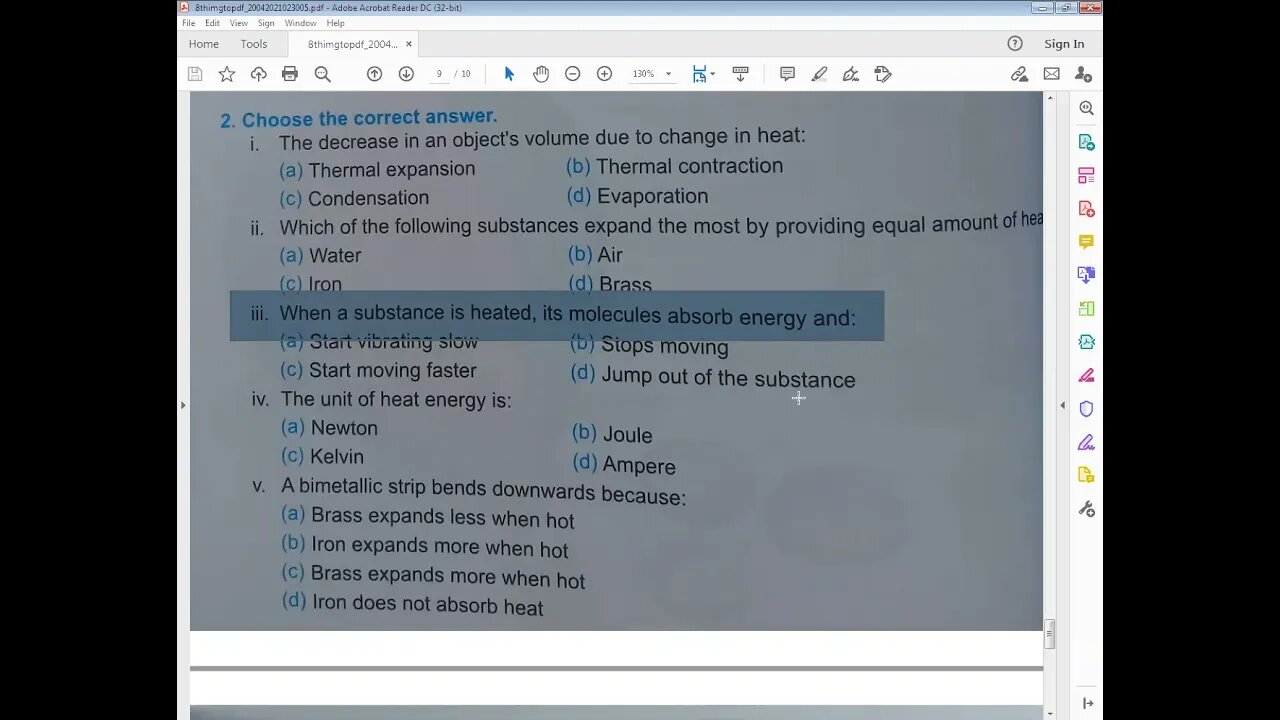This screenshot has height=720, width=1280.
Task: Zoom in with the plus button
Action: point(604,74)
